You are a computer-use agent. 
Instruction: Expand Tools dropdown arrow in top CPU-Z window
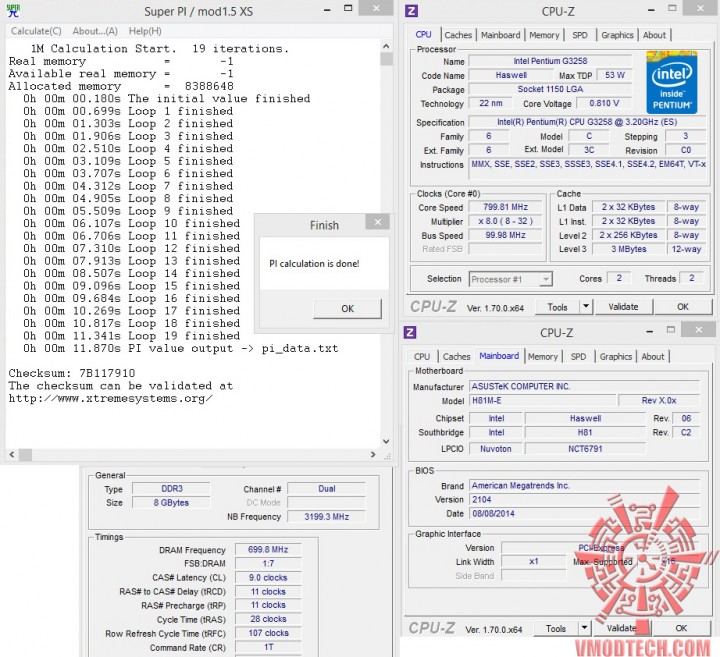(x=586, y=307)
